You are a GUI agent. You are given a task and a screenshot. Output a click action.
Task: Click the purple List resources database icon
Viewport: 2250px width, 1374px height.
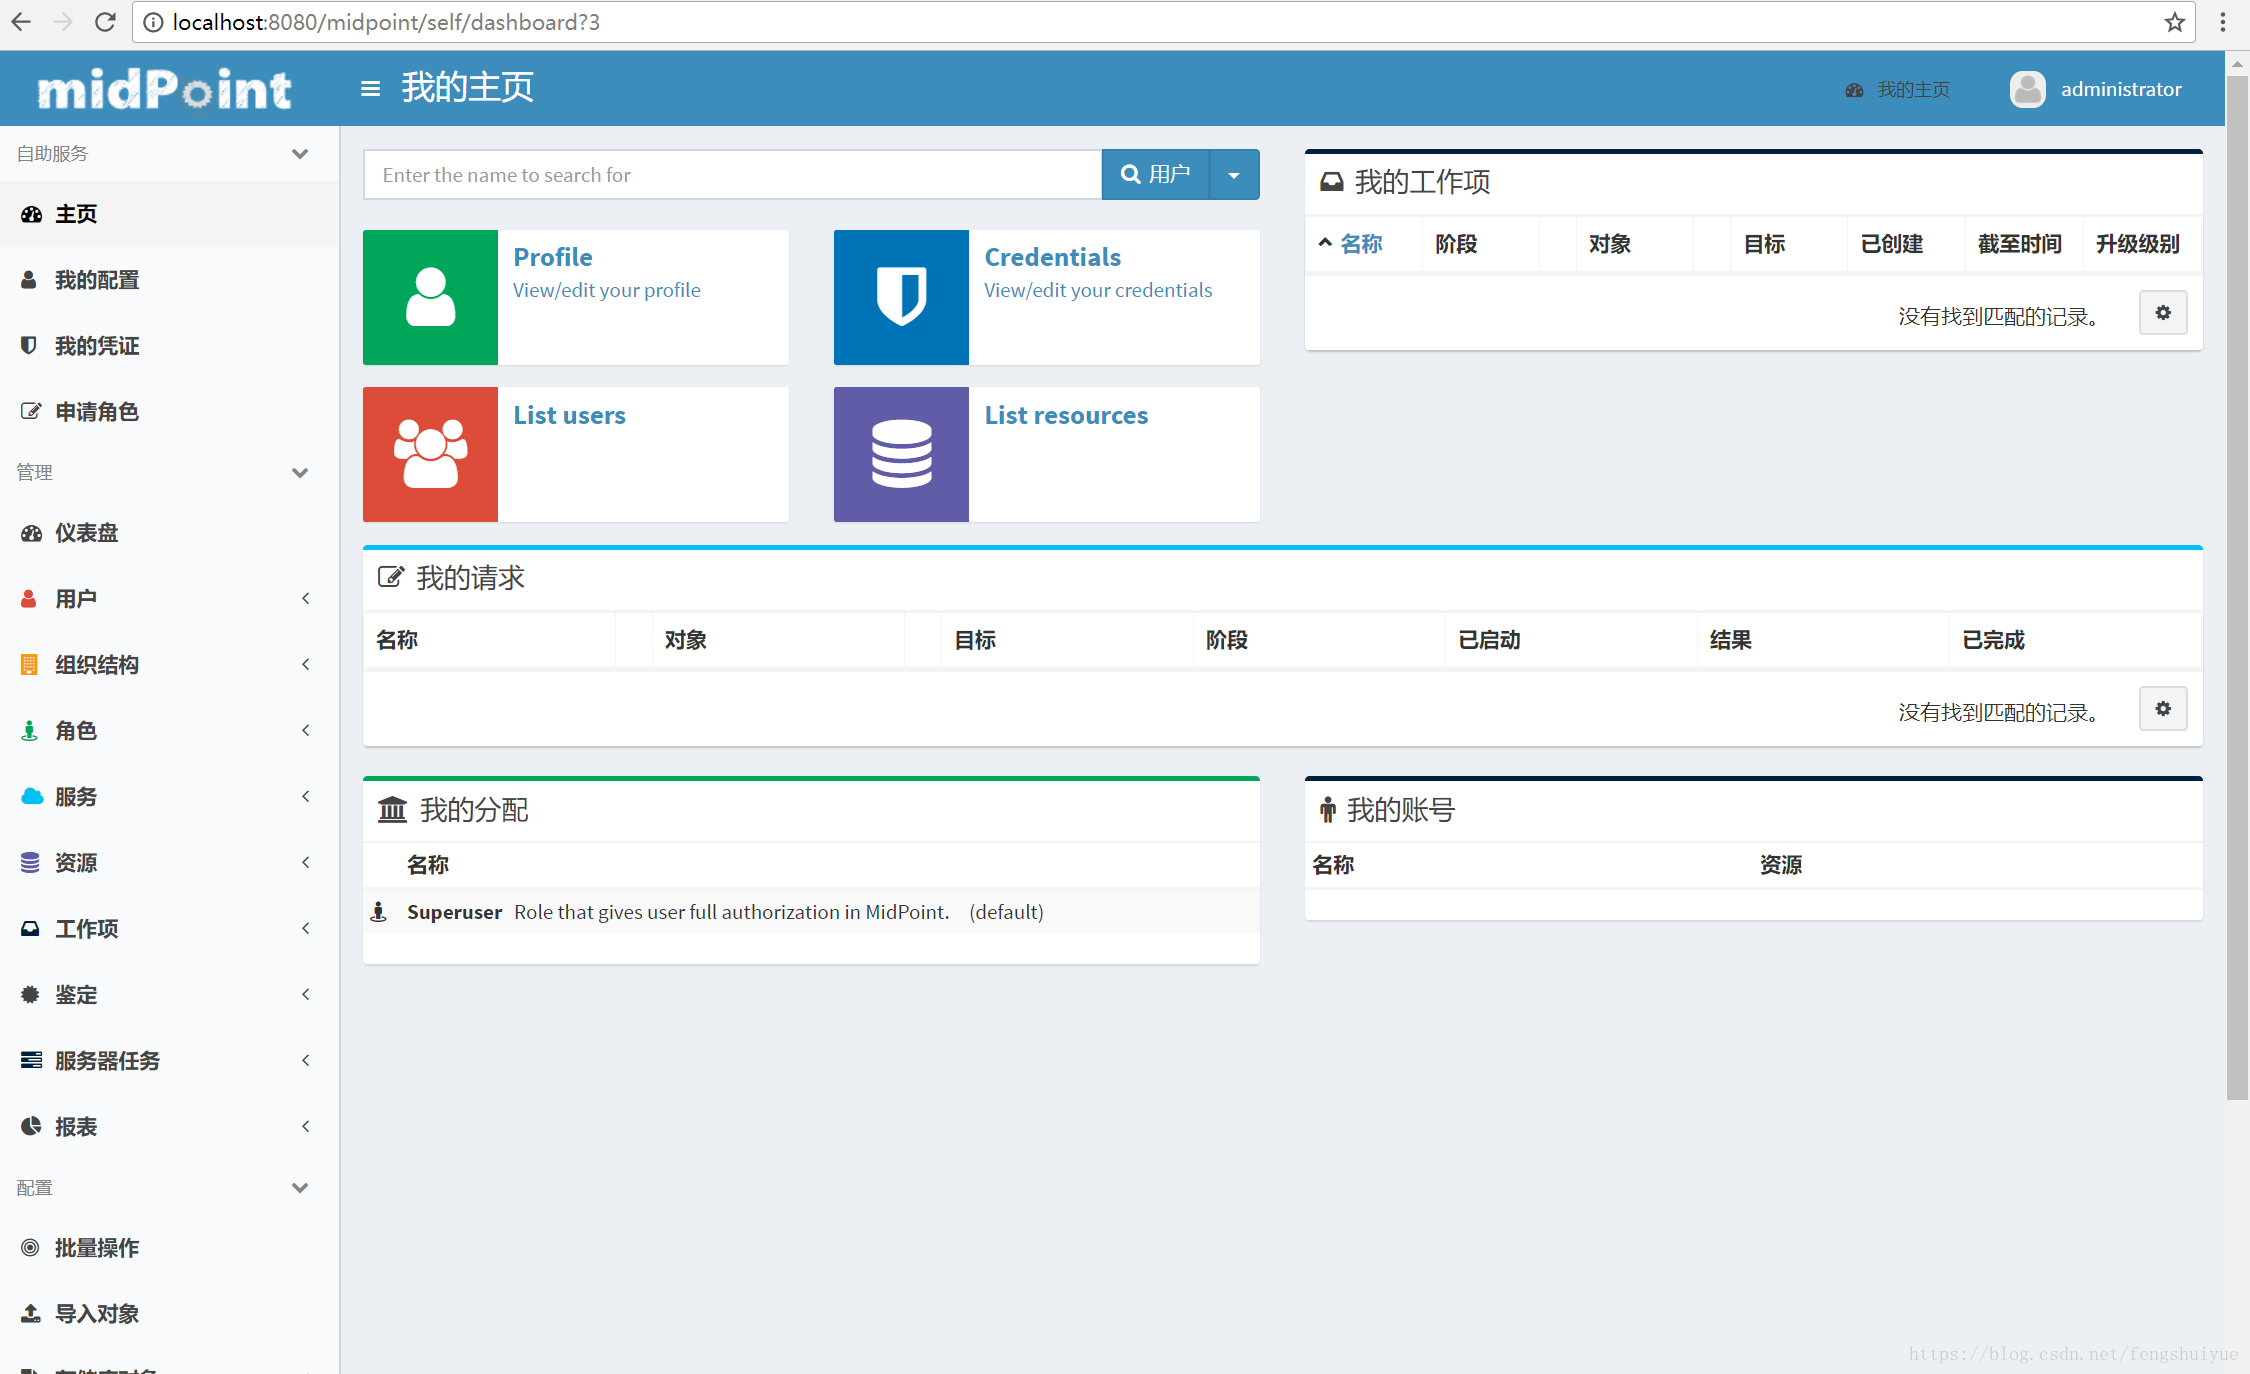point(901,454)
